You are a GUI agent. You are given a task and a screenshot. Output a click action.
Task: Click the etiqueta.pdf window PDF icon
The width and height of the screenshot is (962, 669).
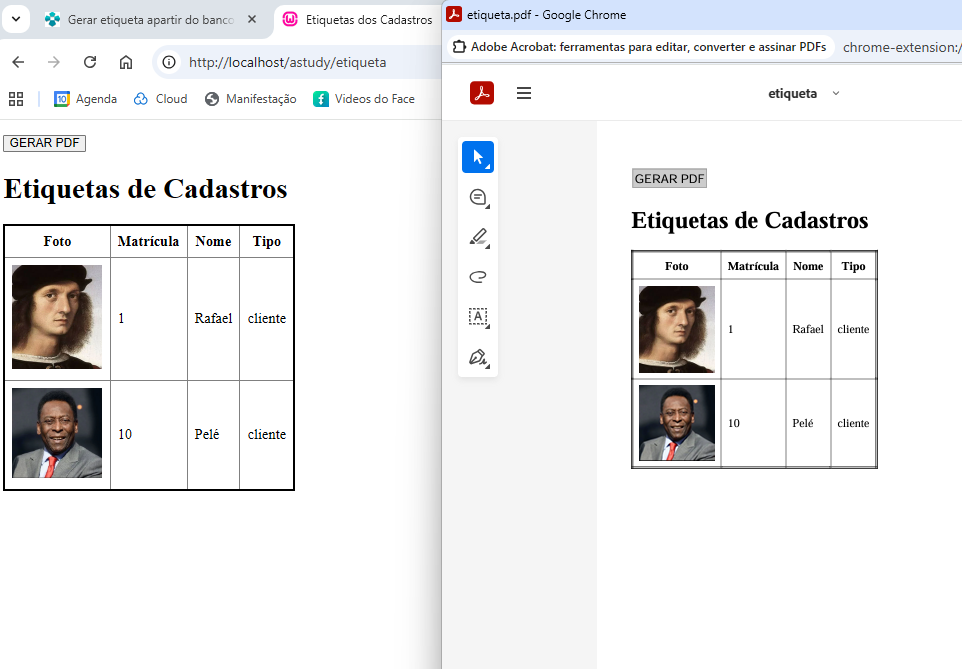(x=454, y=14)
